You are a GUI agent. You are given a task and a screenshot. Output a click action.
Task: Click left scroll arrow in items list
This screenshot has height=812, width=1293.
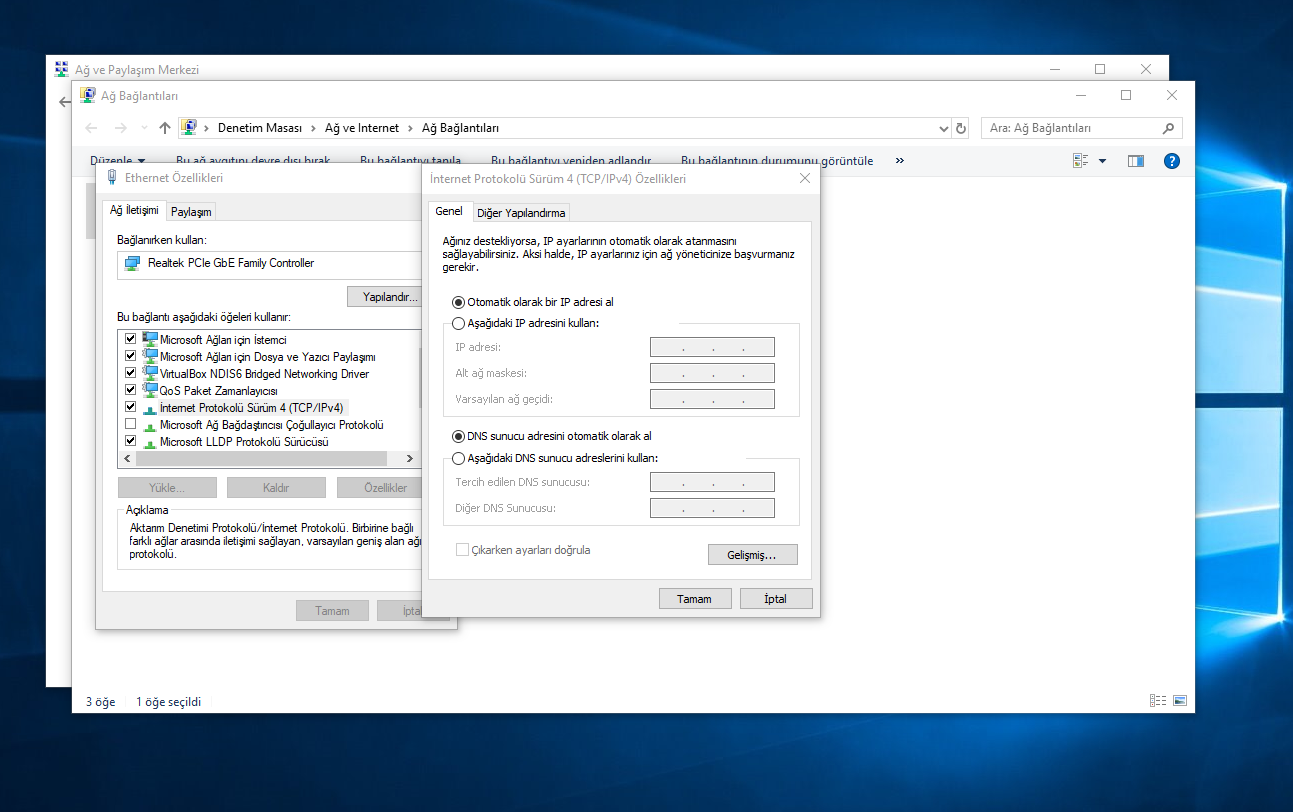click(x=126, y=458)
